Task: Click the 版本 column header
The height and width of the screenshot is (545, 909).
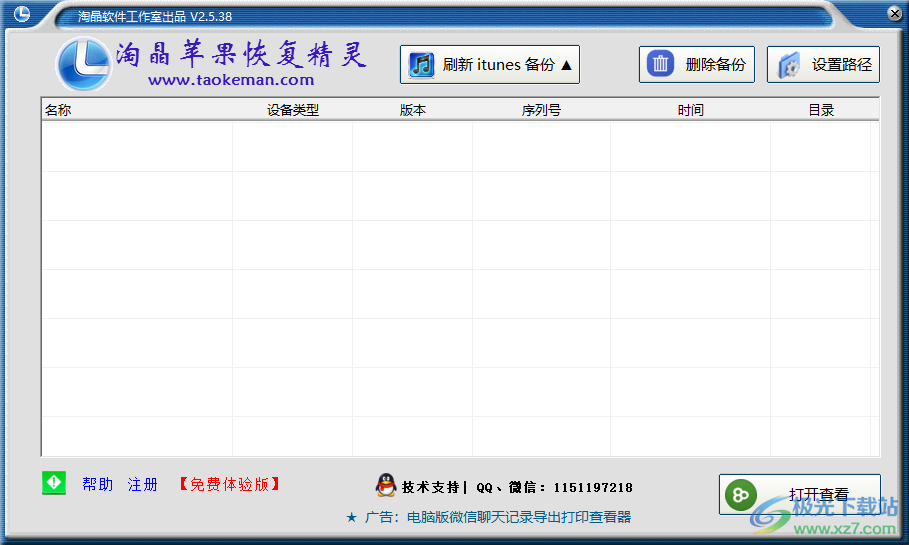Action: [x=413, y=110]
